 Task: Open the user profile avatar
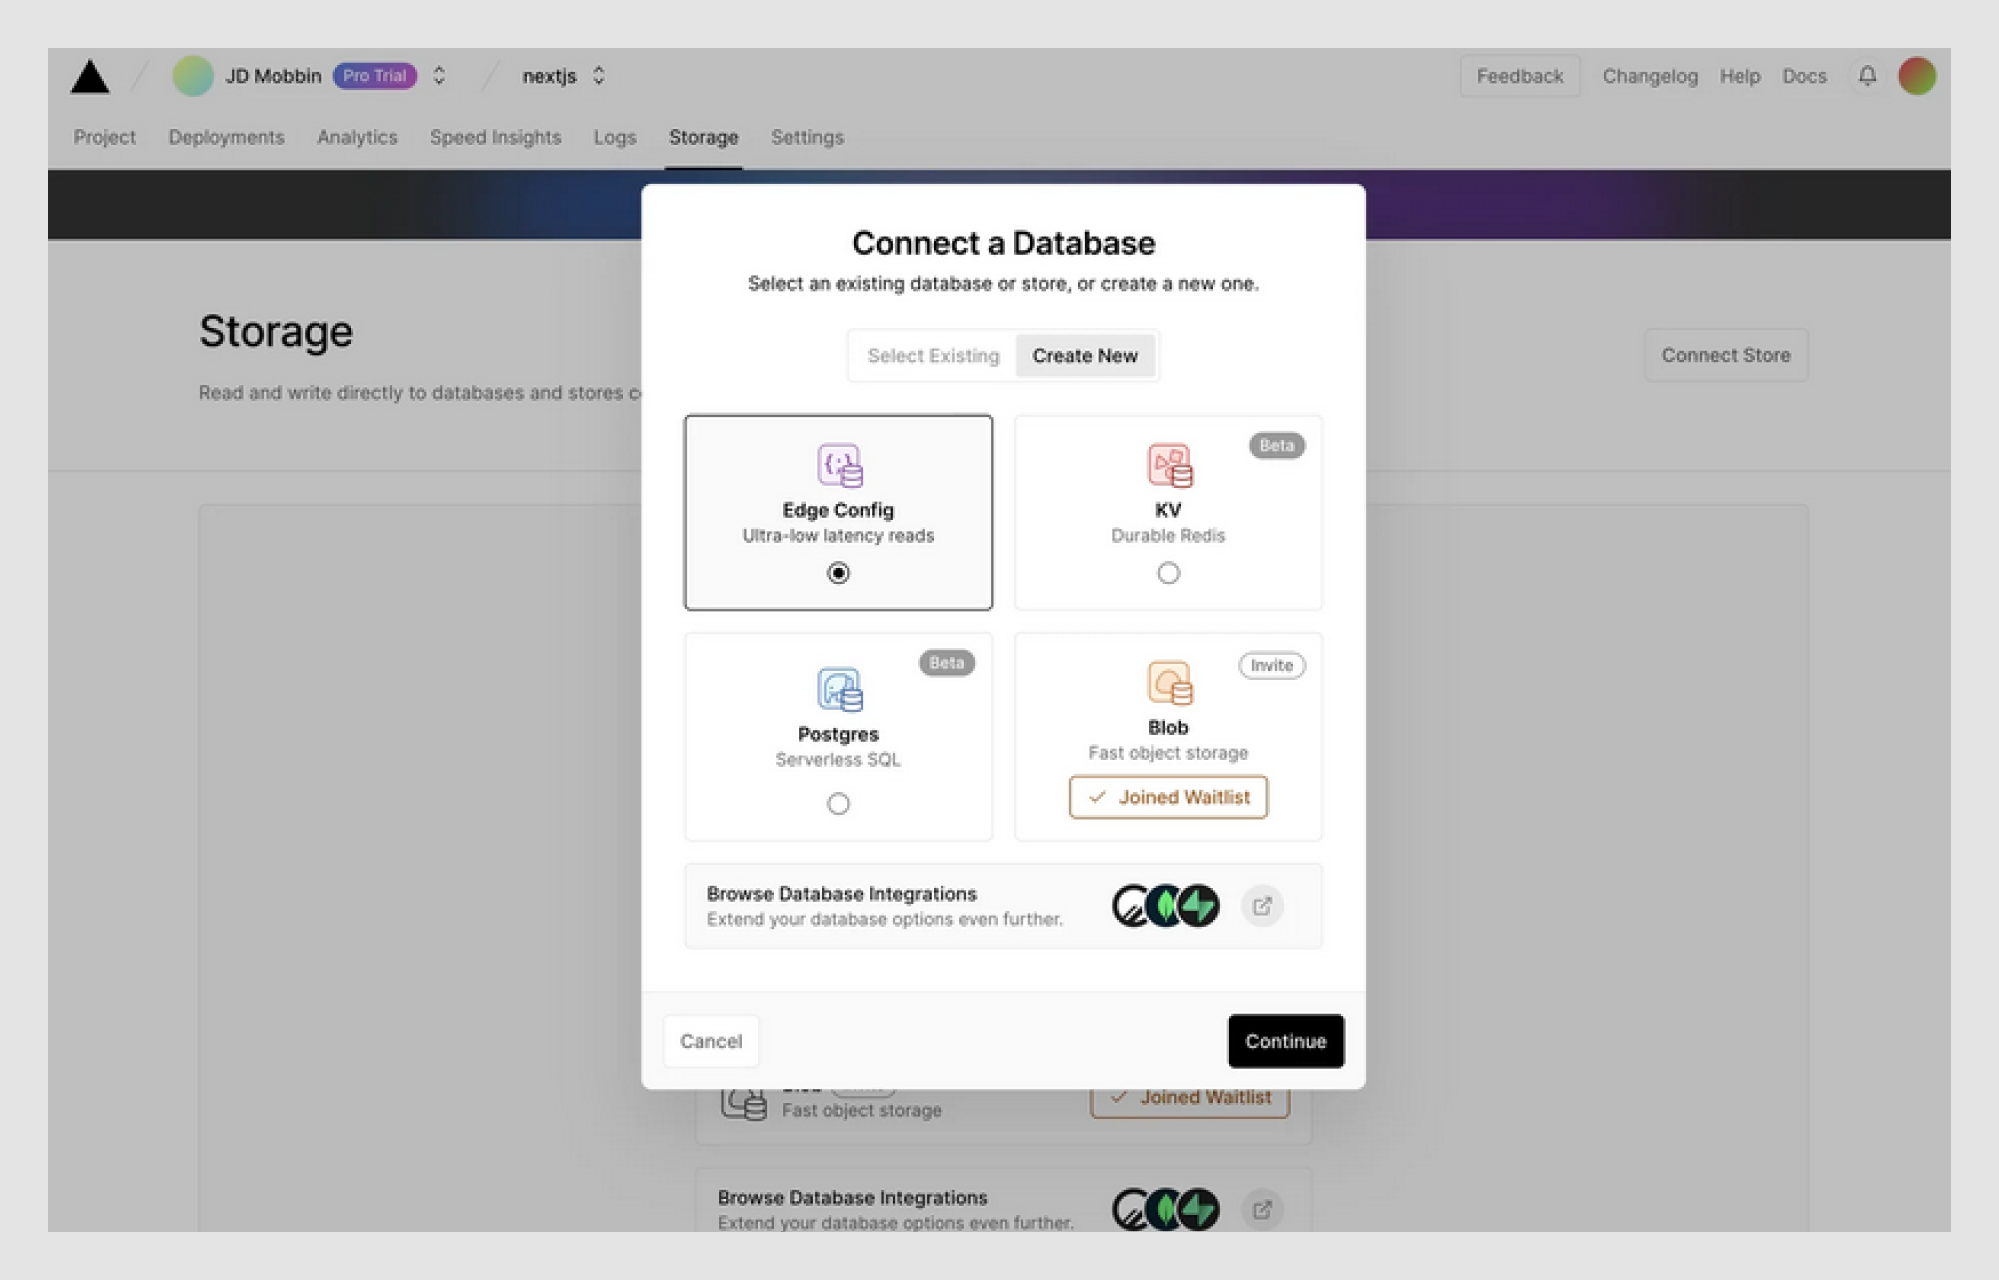pos(1917,76)
